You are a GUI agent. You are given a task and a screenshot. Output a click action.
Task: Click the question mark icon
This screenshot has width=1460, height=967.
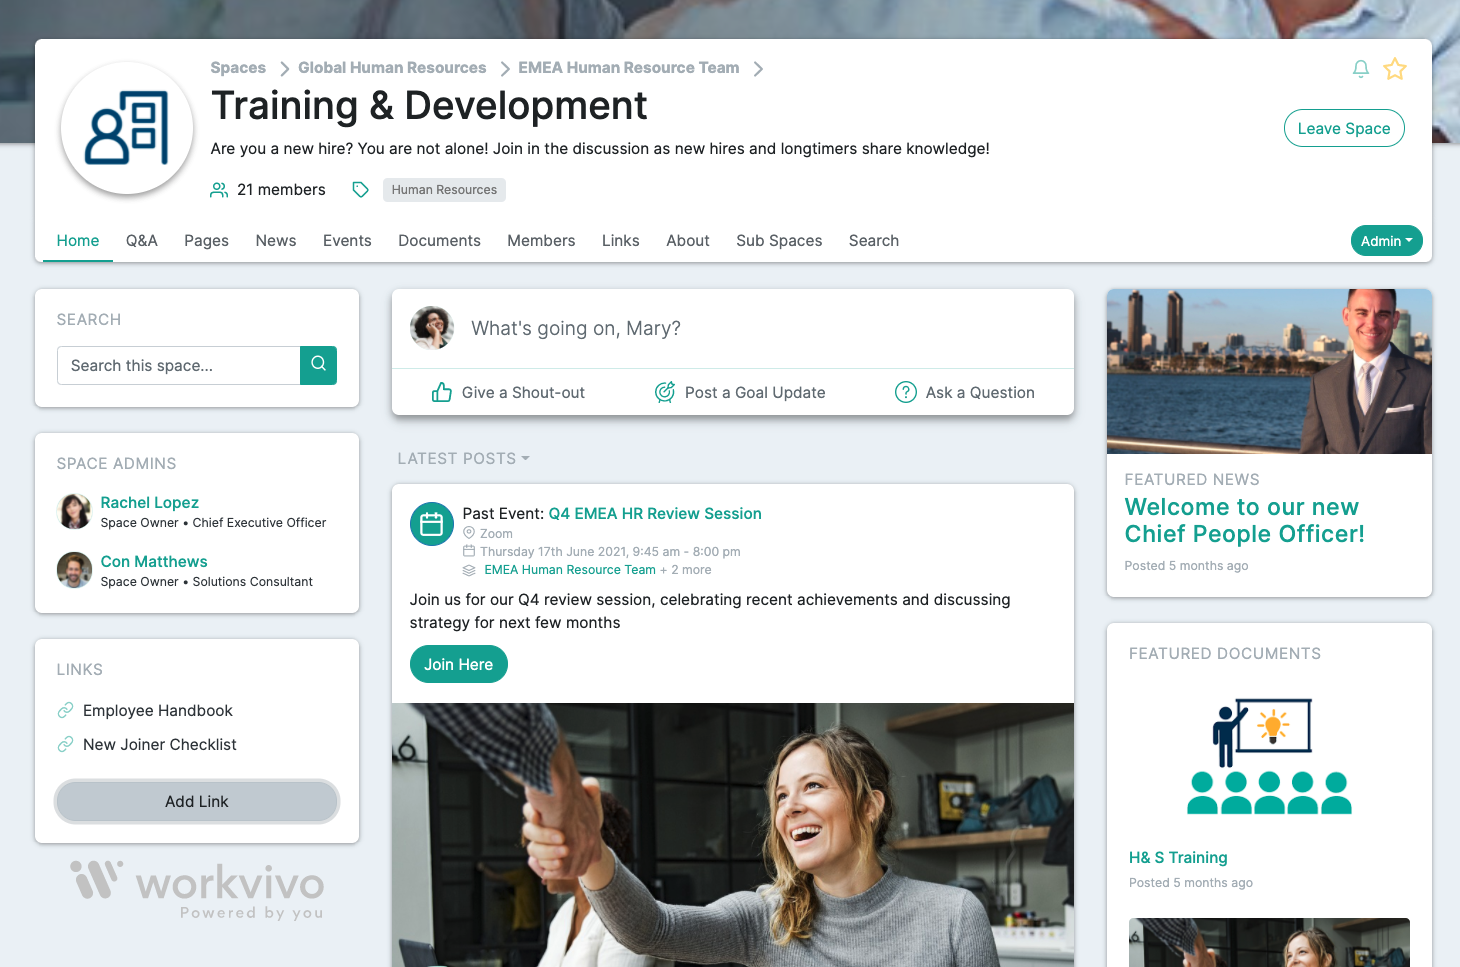click(x=906, y=392)
